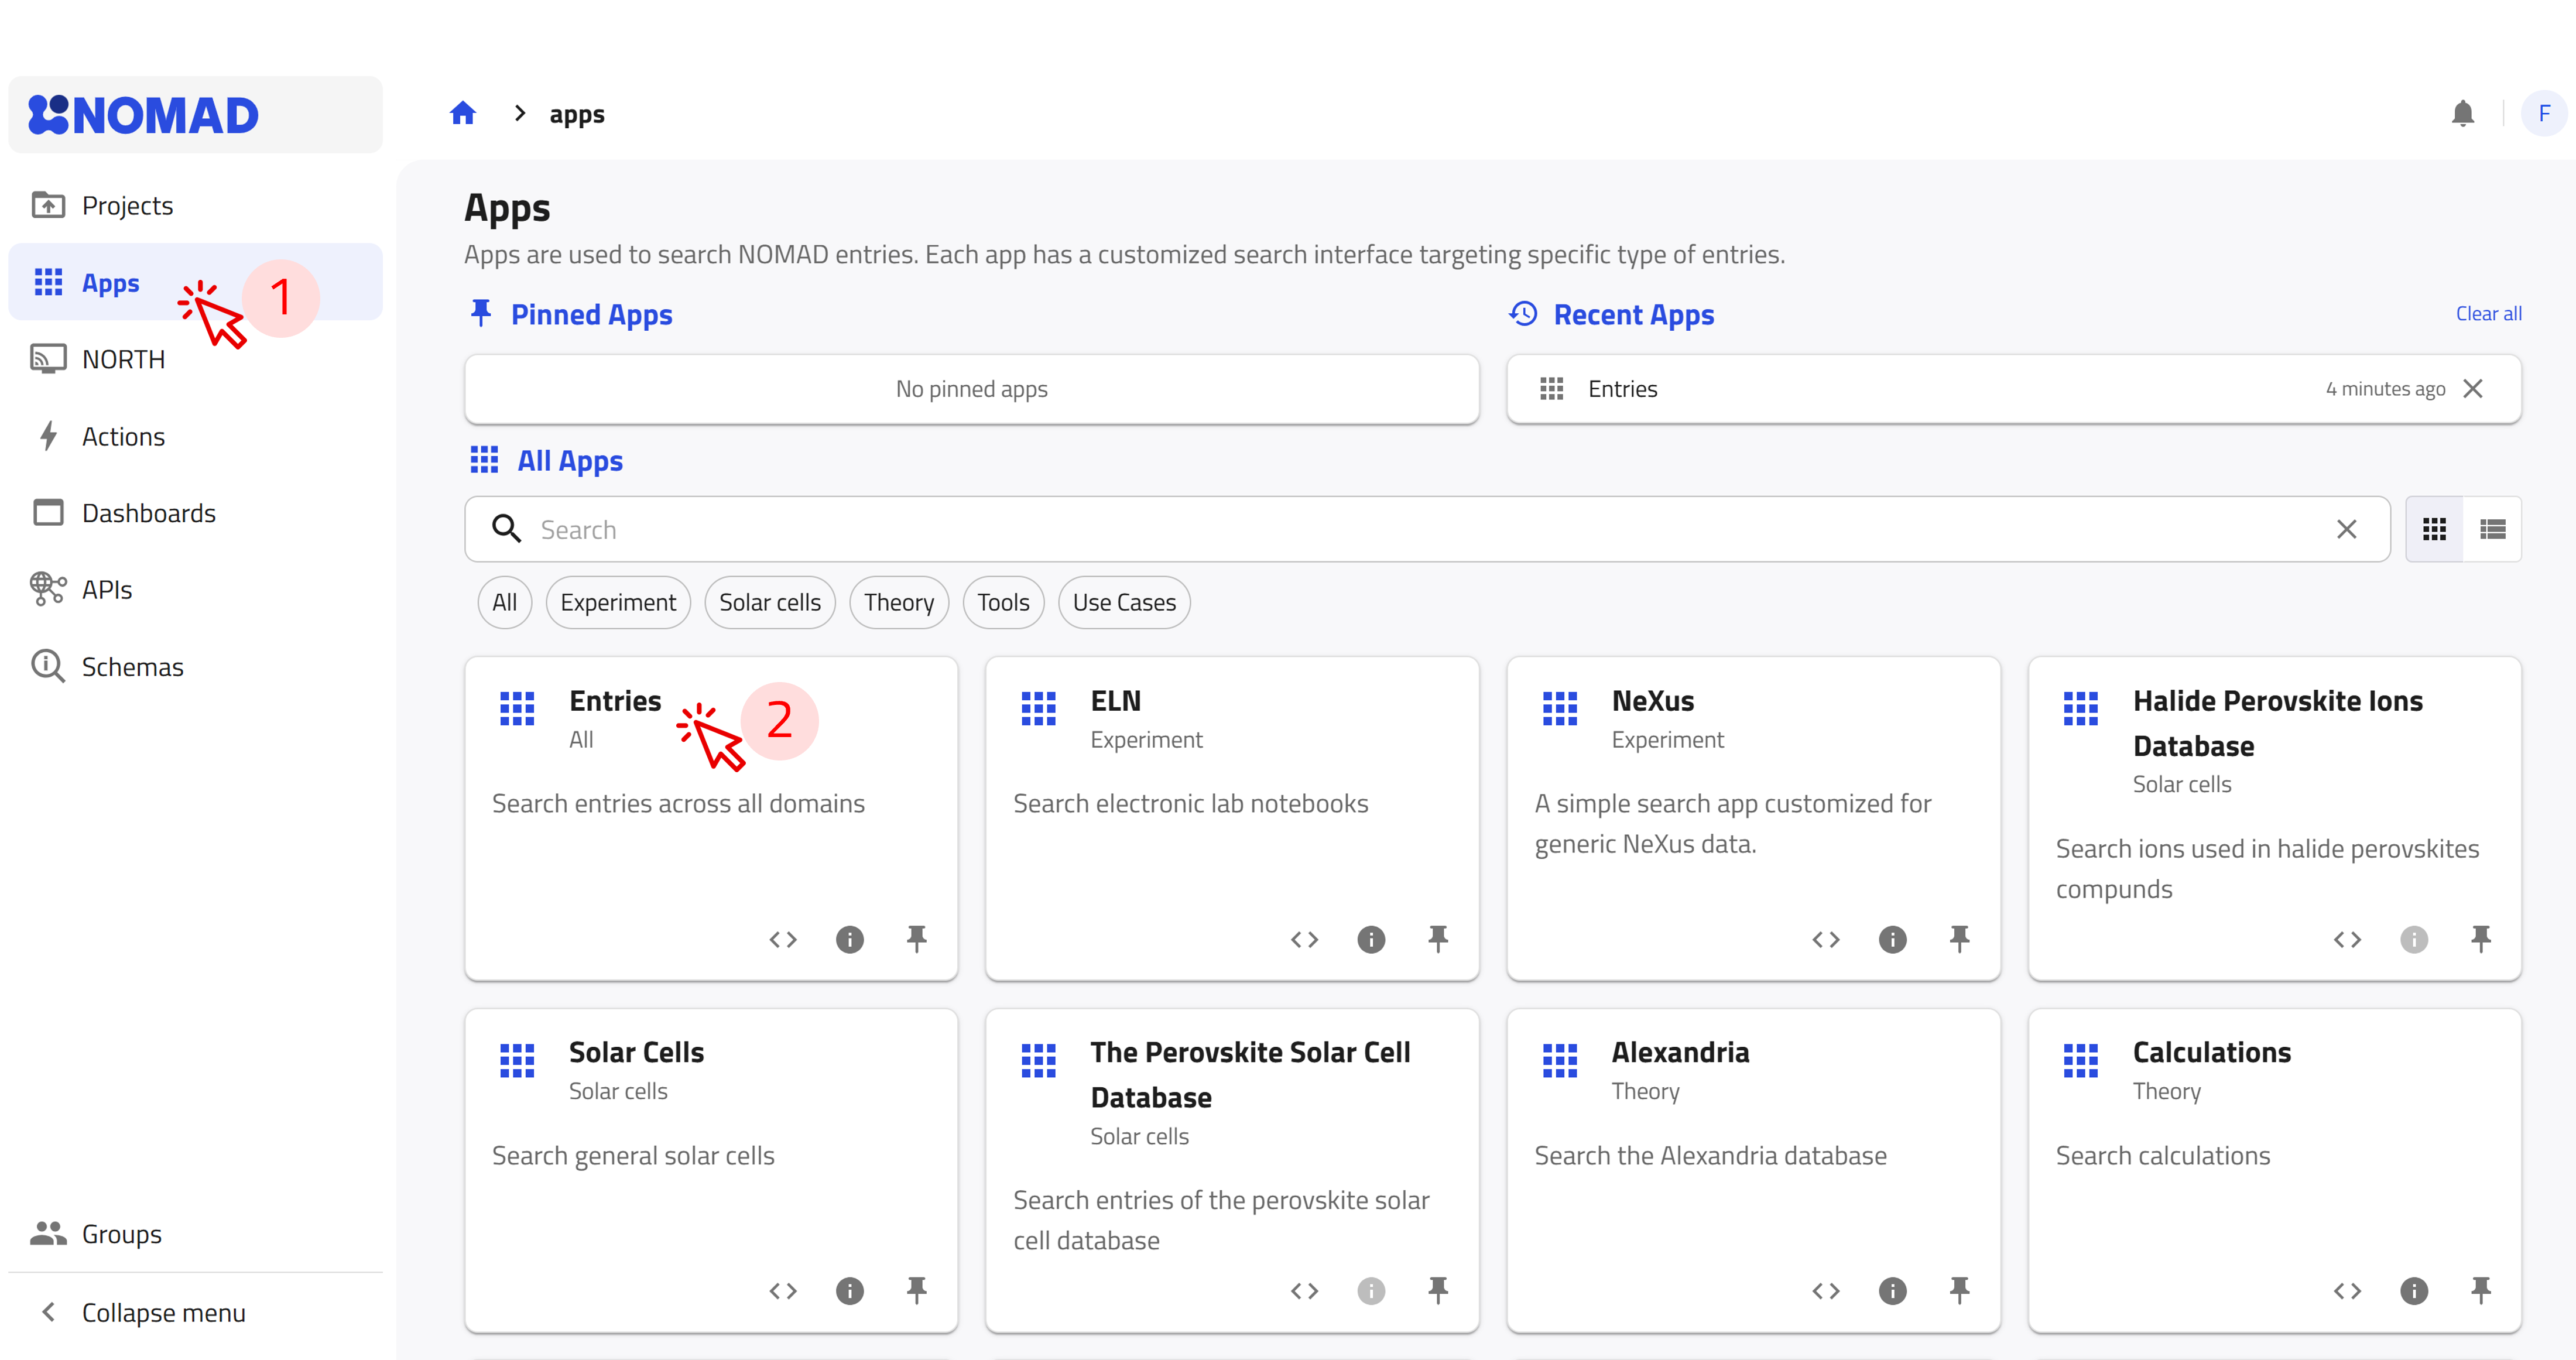Show info for NeXus app
Image resolution: width=2576 pixels, height=1360 pixels.
(x=1893, y=939)
